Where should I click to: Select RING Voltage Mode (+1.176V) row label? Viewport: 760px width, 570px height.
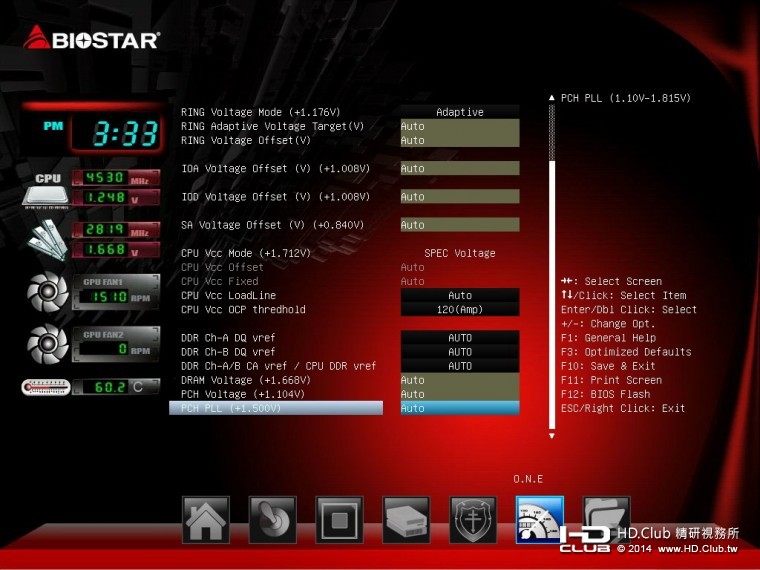tap(261, 112)
